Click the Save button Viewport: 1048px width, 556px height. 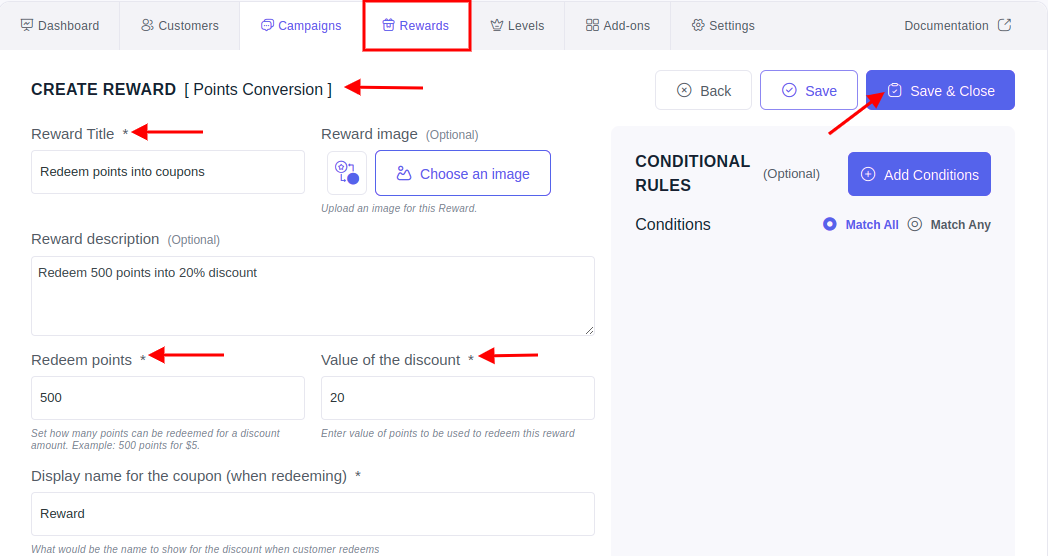(809, 90)
